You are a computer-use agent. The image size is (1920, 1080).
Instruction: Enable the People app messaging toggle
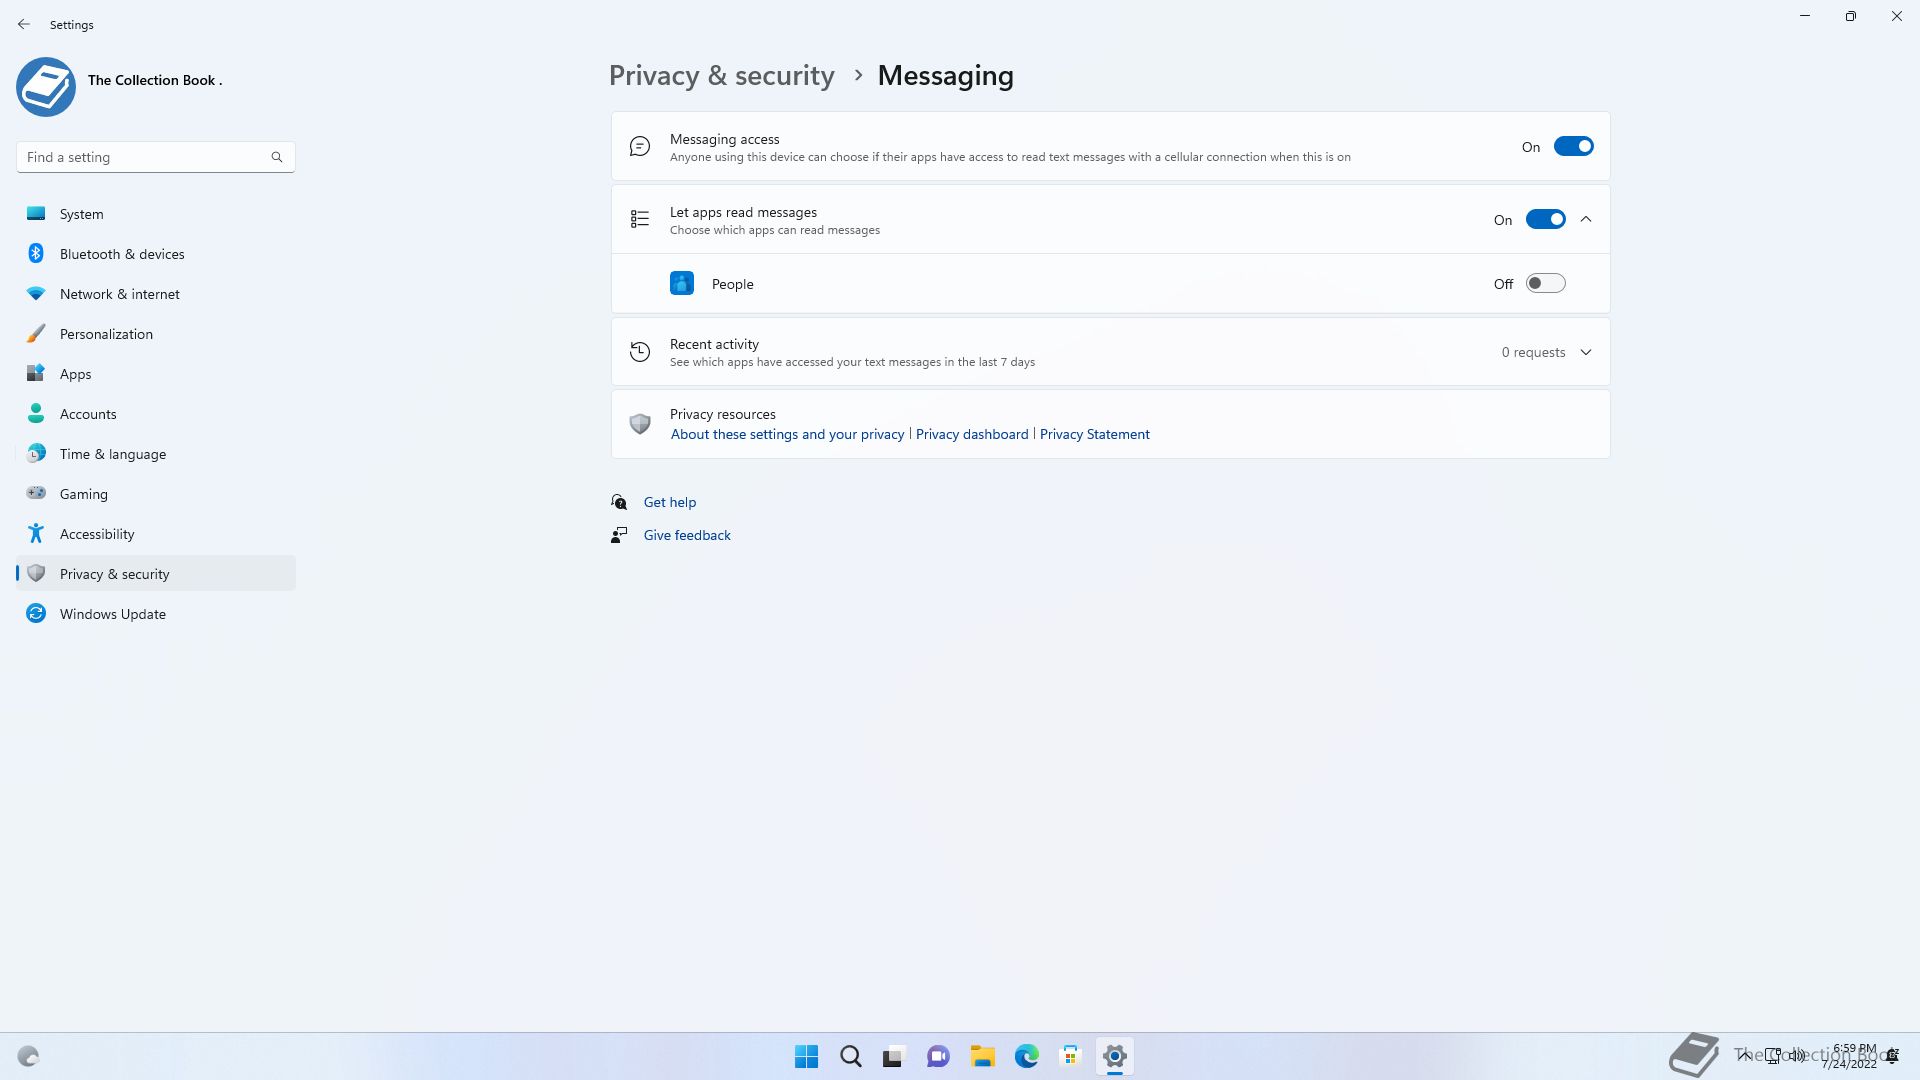pos(1545,284)
